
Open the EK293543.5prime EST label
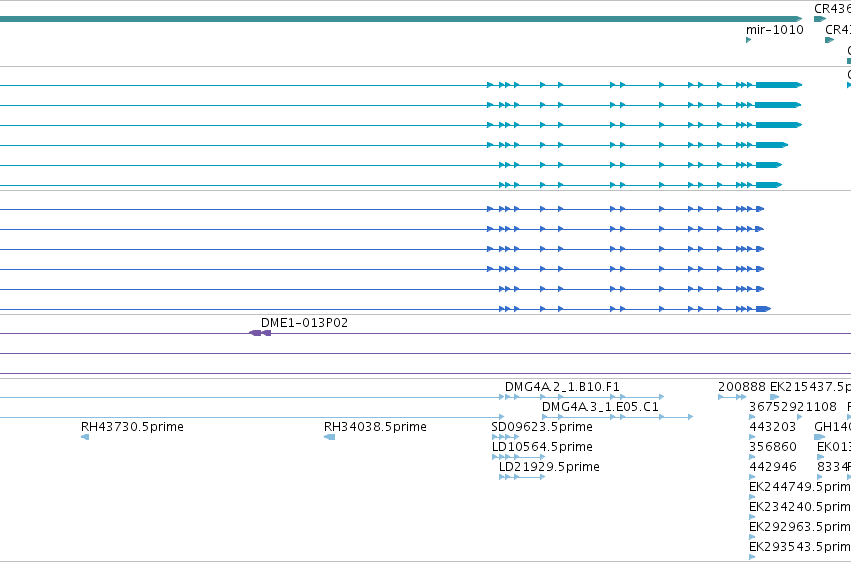[x=799, y=547]
